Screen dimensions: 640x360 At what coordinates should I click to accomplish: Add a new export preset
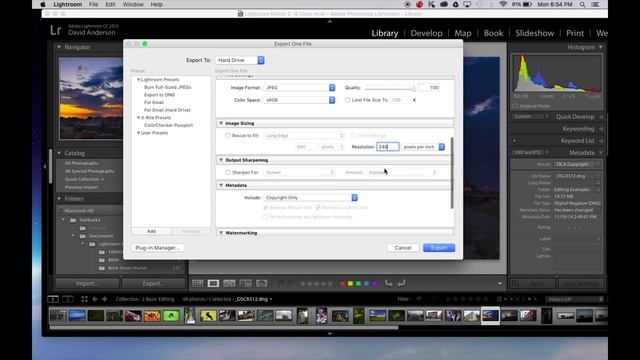151,231
